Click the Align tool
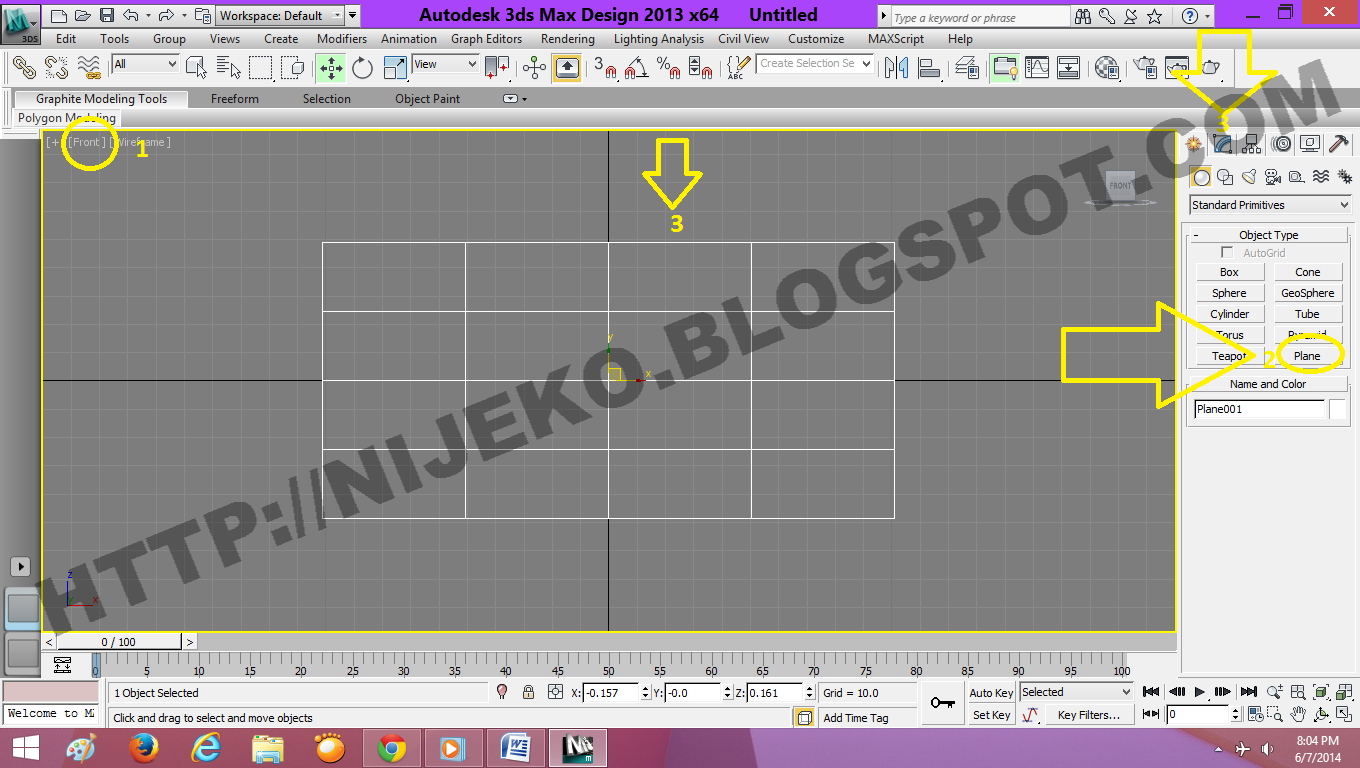The image size is (1360, 768). 929,67
